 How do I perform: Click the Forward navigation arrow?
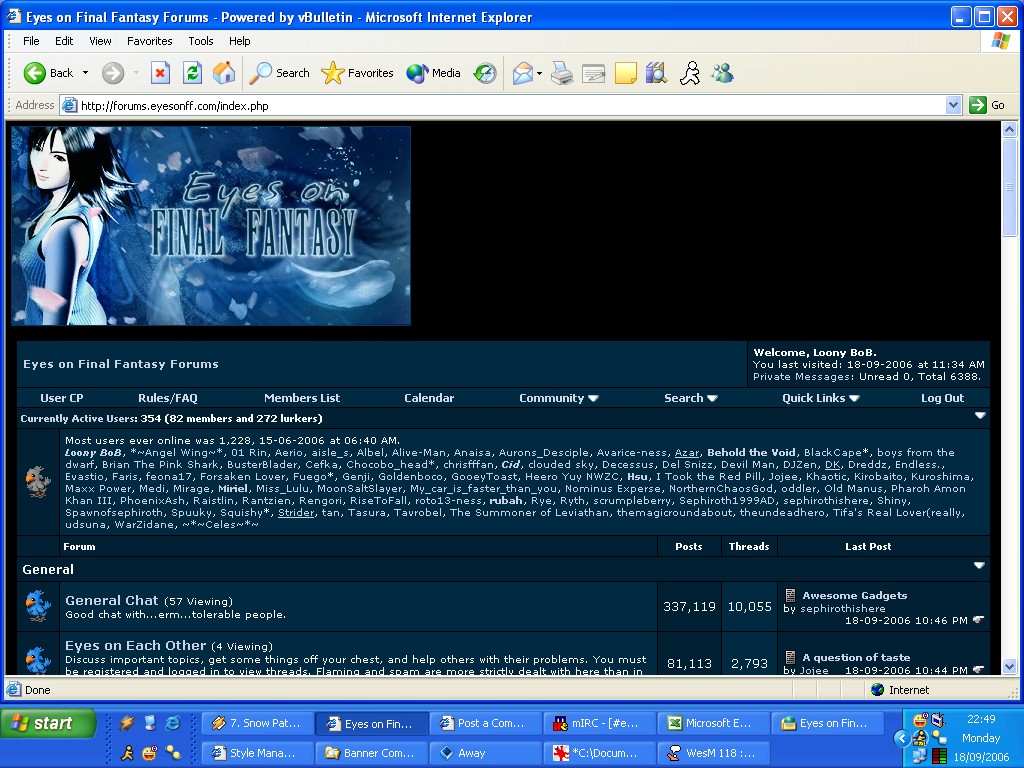click(x=112, y=73)
